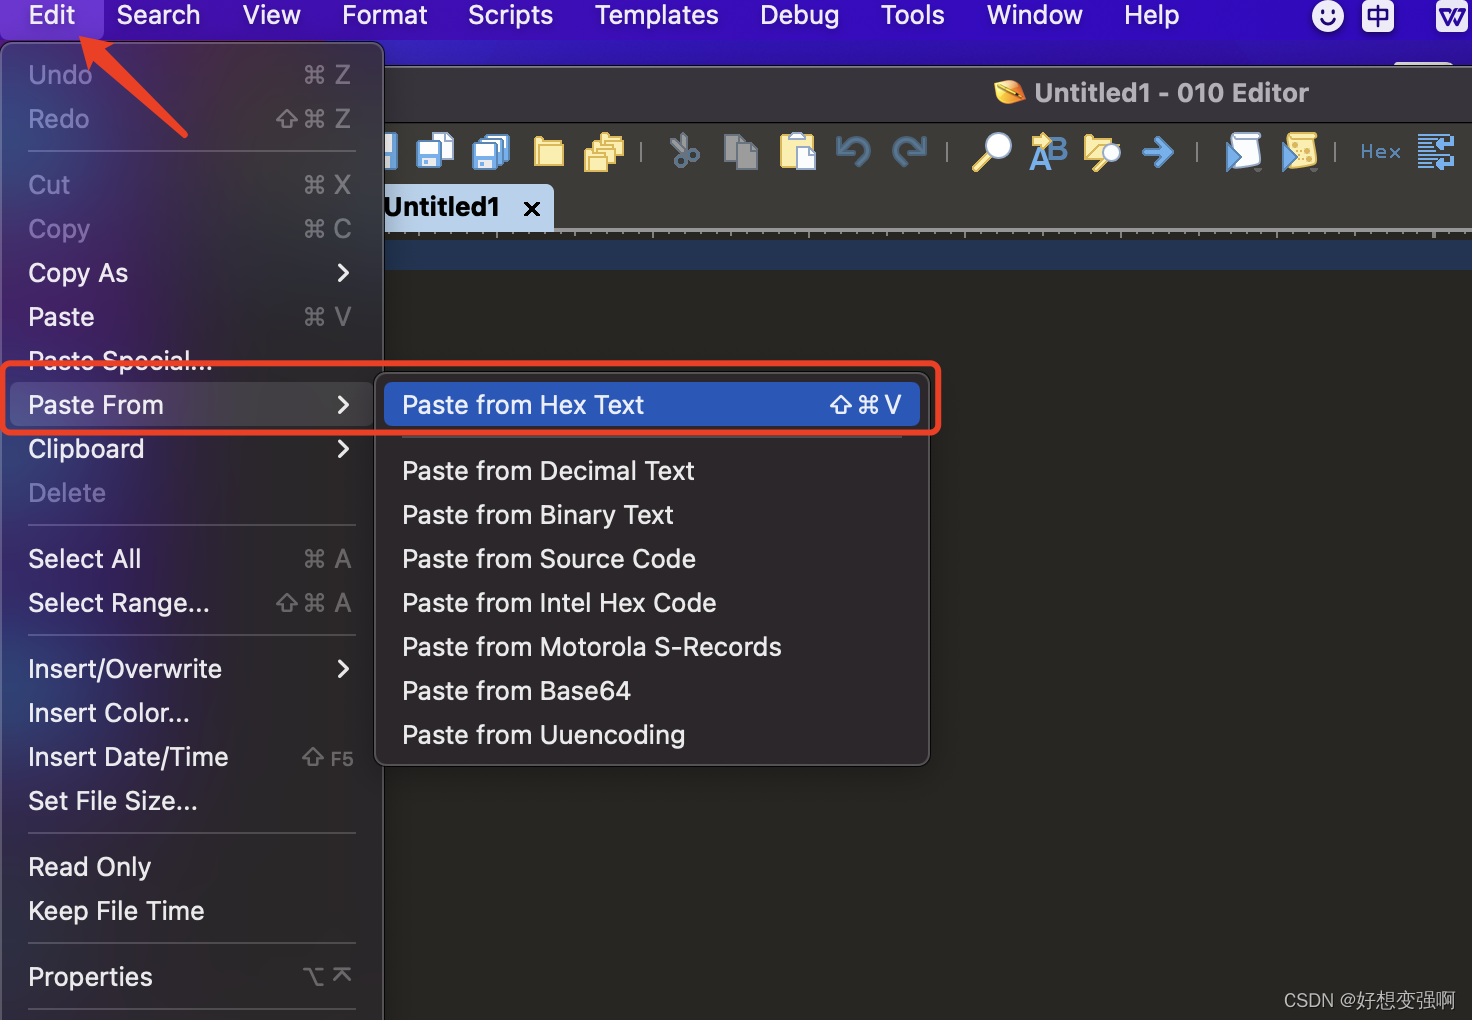Click the scissors Cut toolbar icon
Image resolution: width=1472 pixels, height=1020 pixels.
coord(685,151)
